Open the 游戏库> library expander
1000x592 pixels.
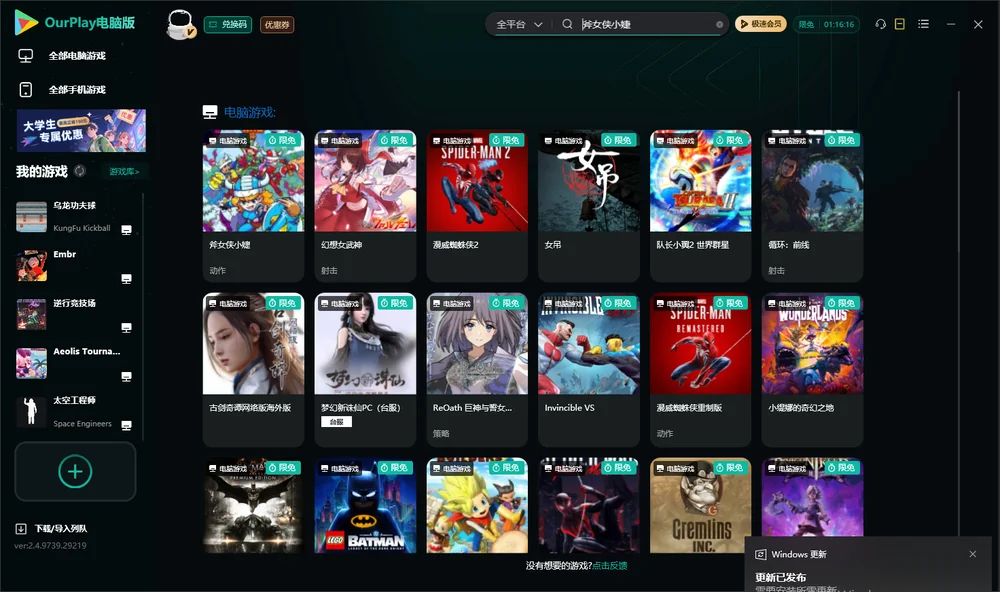coord(124,172)
